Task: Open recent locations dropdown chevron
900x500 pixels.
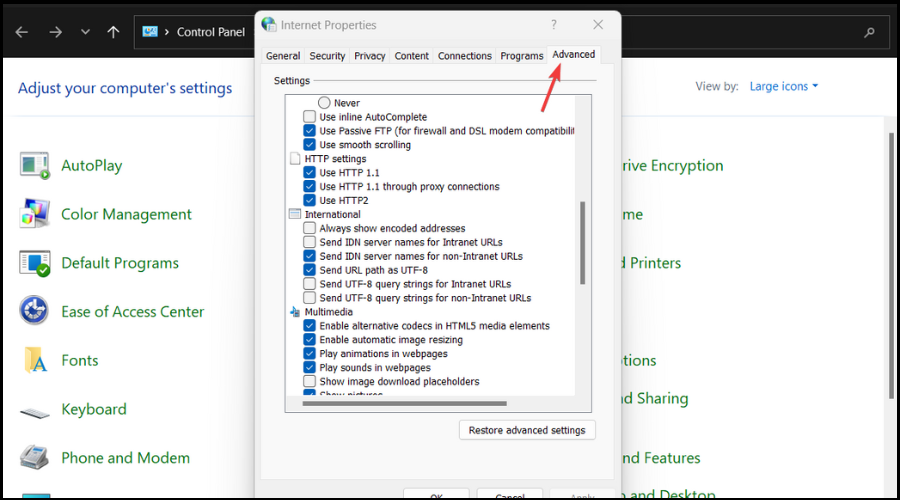Action: (x=85, y=32)
